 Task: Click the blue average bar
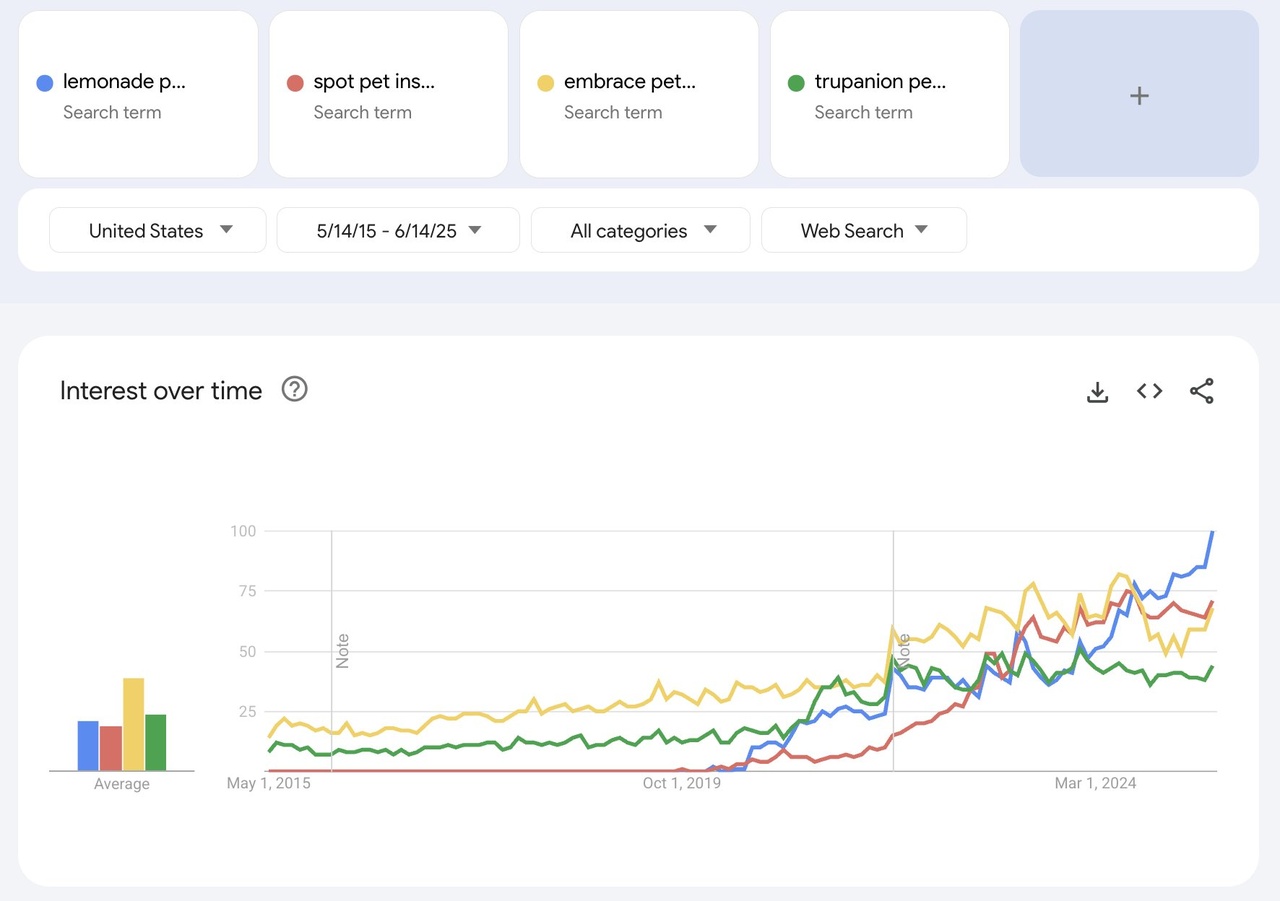[x=88, y=746]
